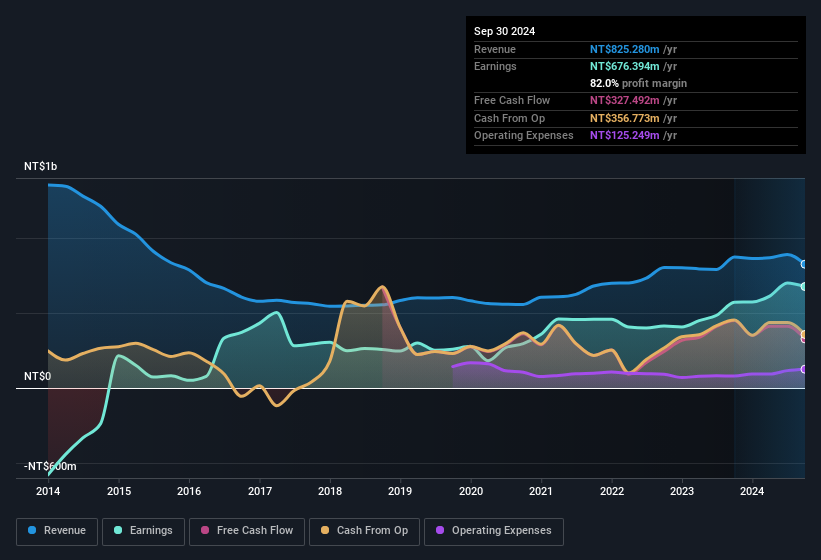The width and height of the screenshot is (821, 560).
Task: Click the 2015 x-axis label
Action: 119,491
